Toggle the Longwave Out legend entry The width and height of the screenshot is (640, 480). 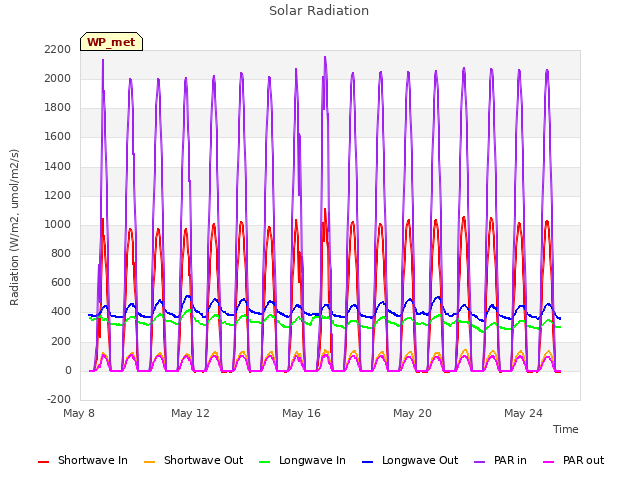point(410,460)
